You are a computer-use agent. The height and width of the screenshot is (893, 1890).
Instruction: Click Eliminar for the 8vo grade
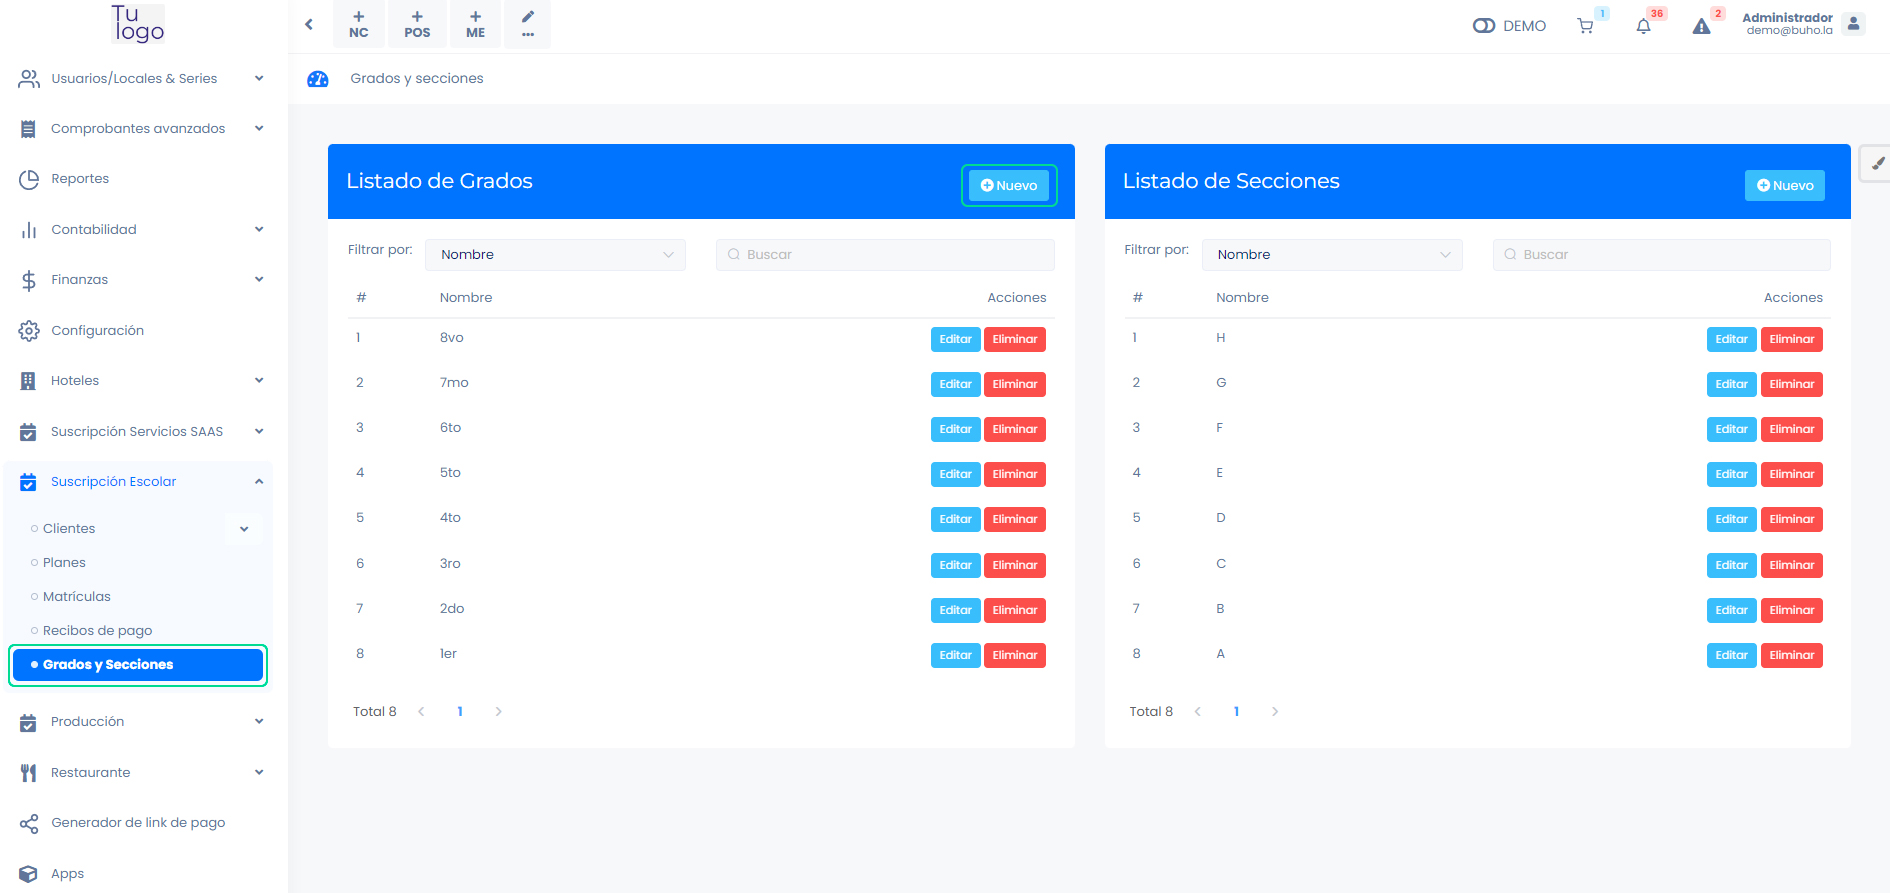point(1014,340)
